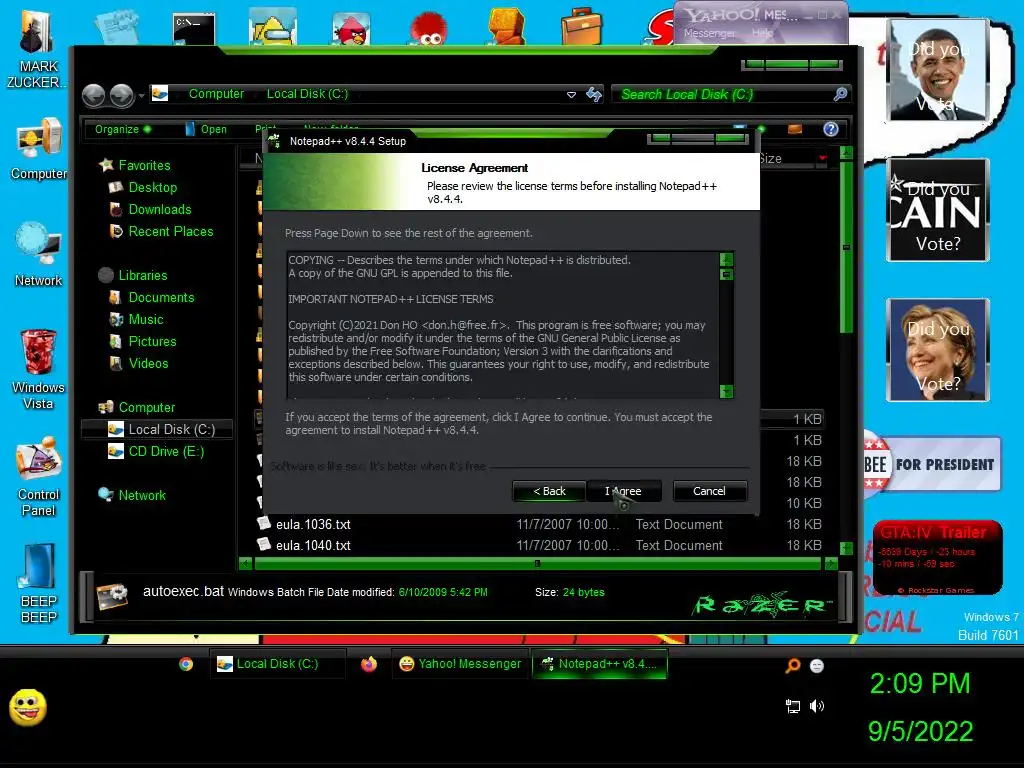This screenshot has width=1024, height=768.
Task: Click the license text scroll up arrow
Action: (726, 259)
